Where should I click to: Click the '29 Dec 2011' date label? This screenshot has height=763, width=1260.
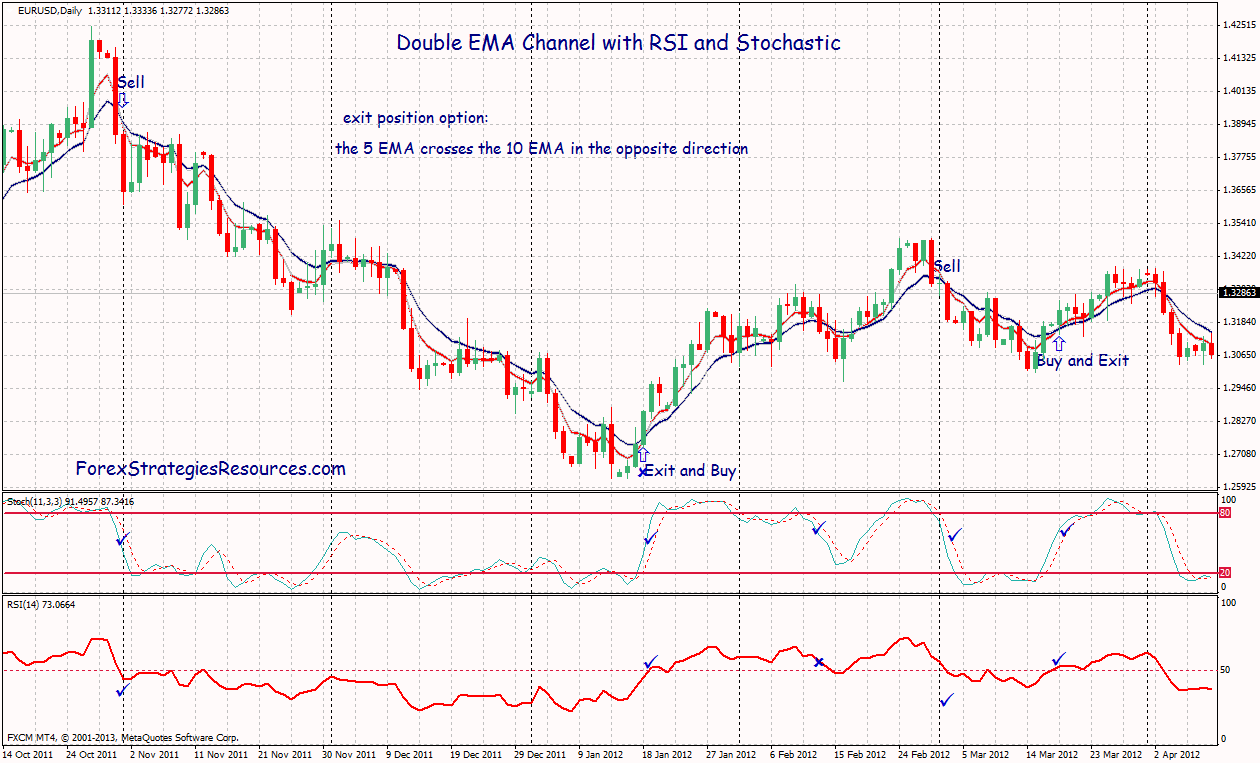click(x=542, y=754)
